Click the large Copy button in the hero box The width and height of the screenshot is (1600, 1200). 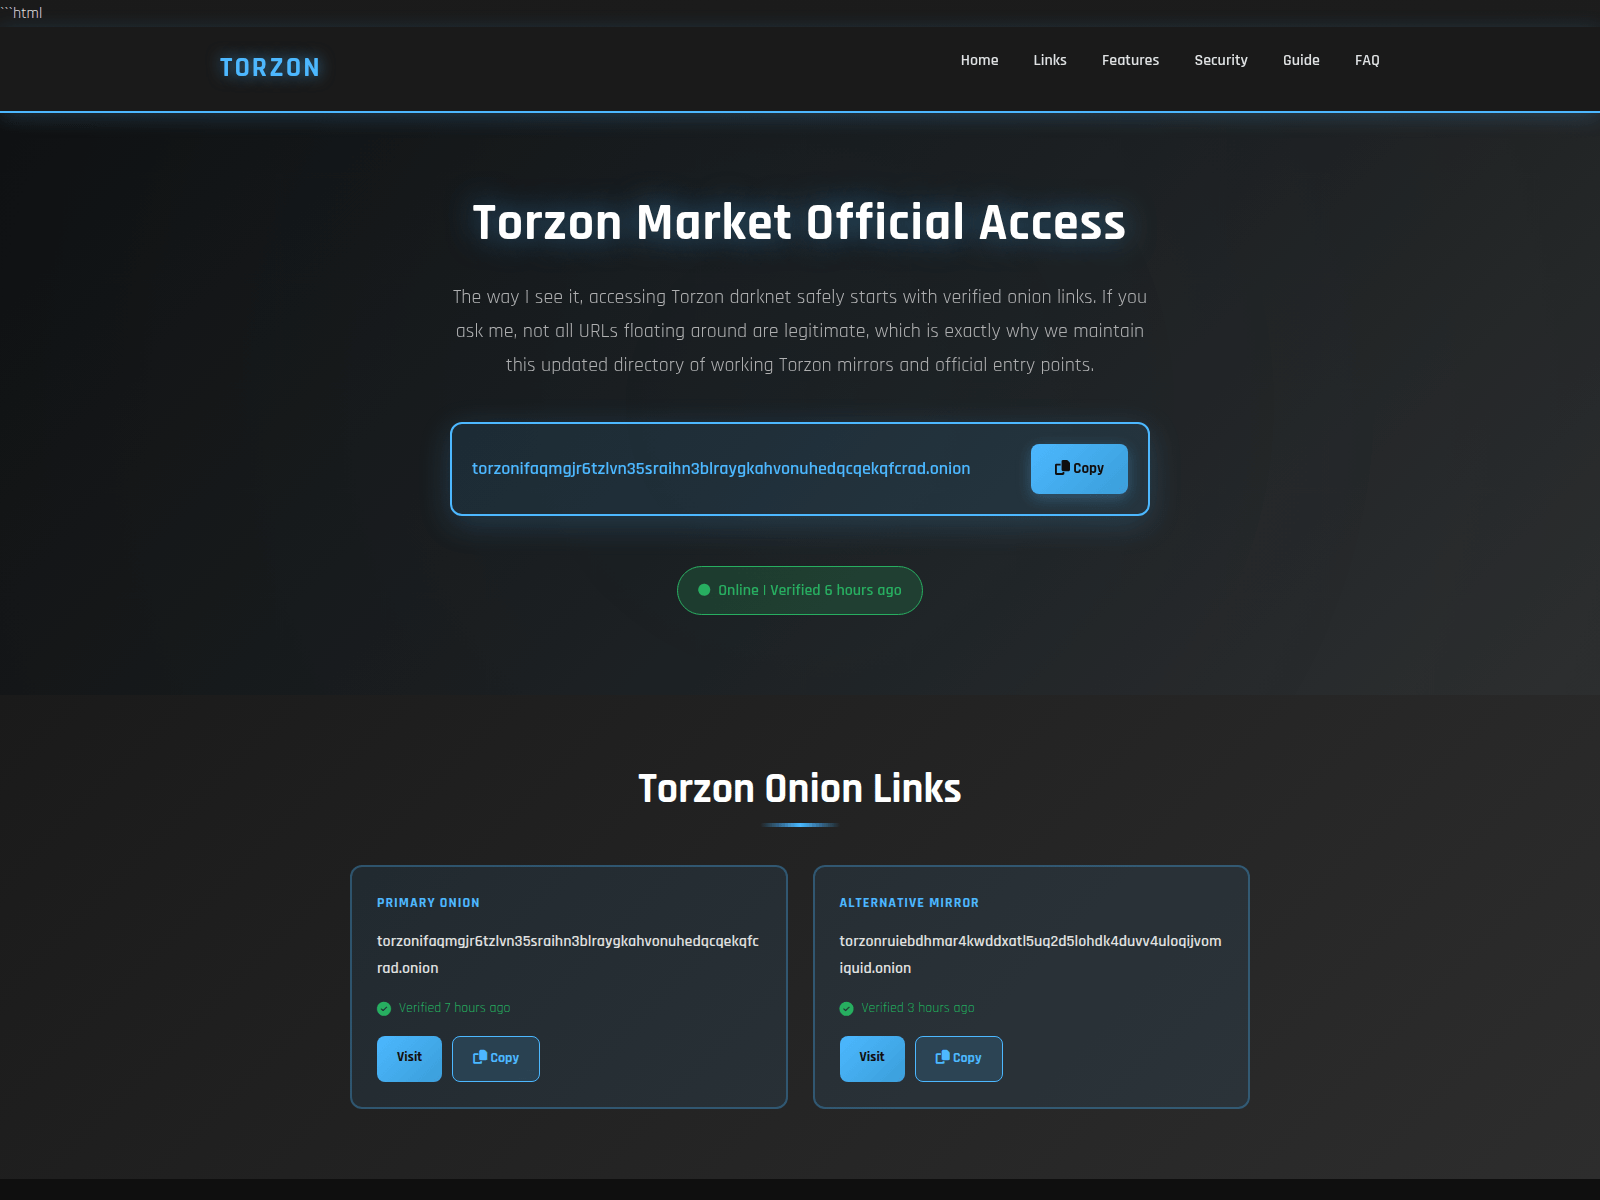point(1079,468)
